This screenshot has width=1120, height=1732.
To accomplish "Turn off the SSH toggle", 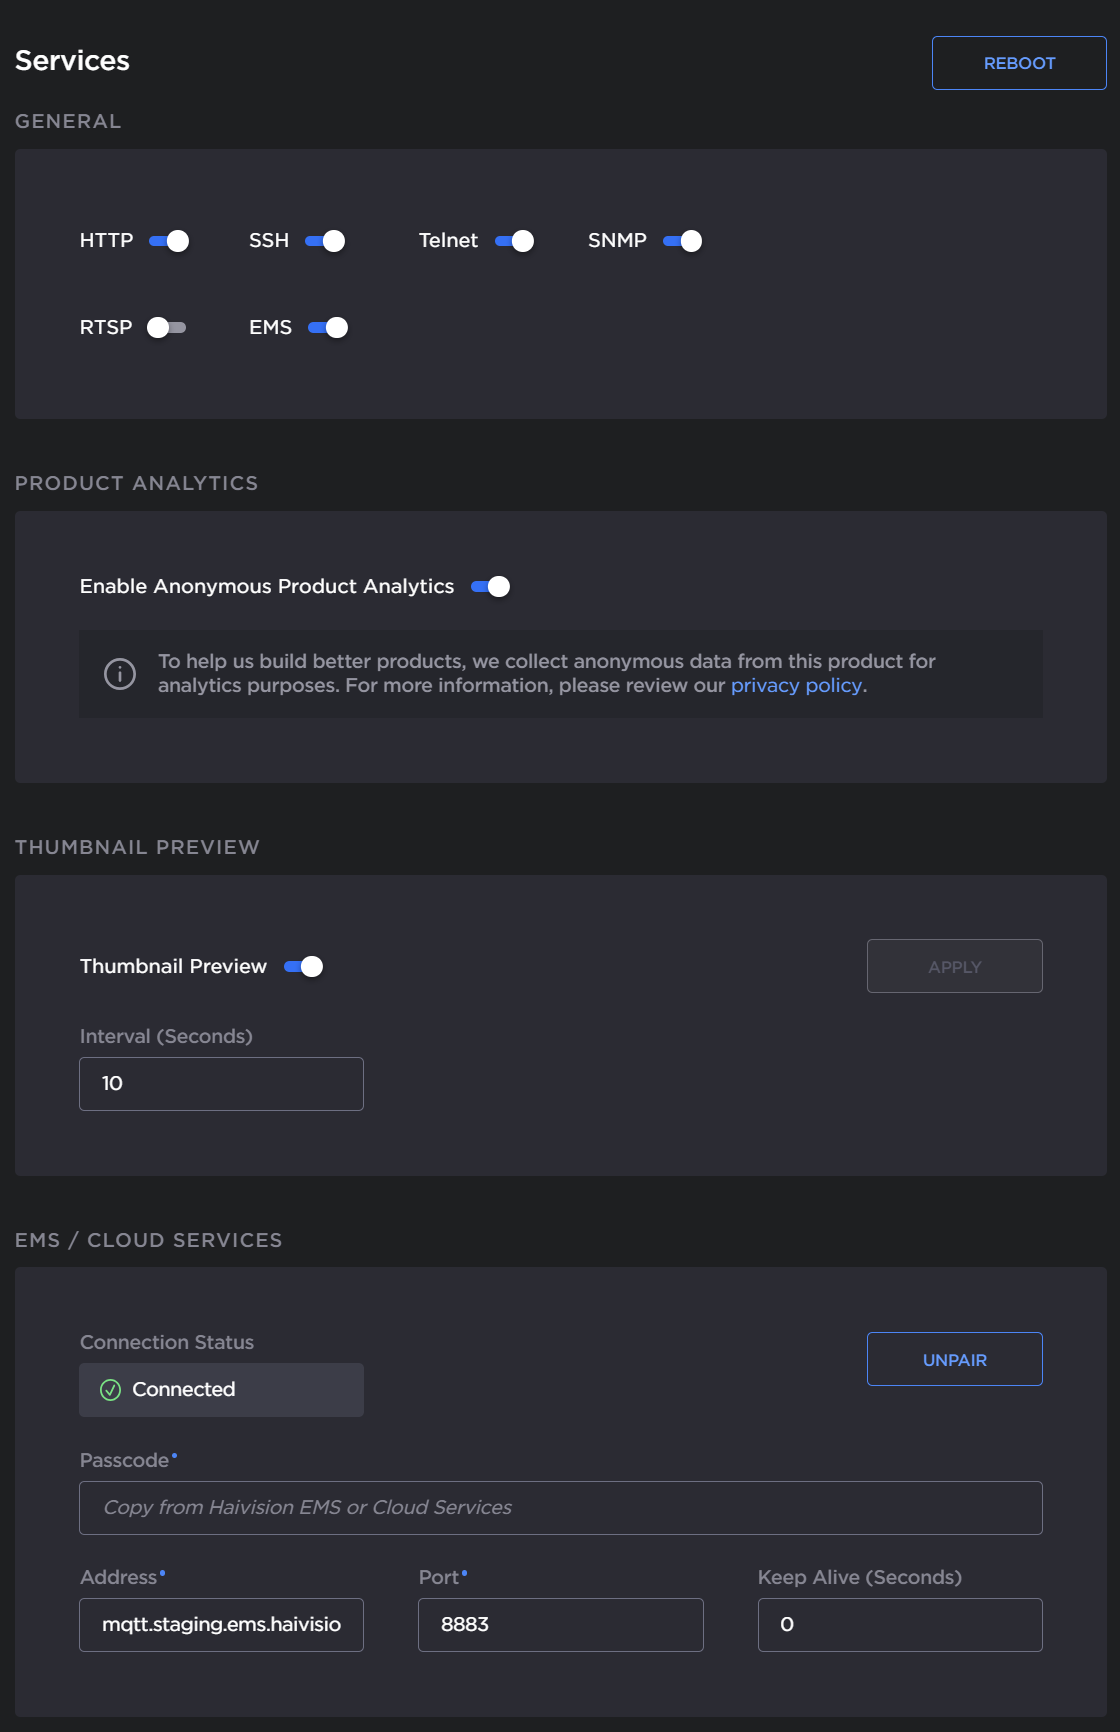I will [325, 241].
